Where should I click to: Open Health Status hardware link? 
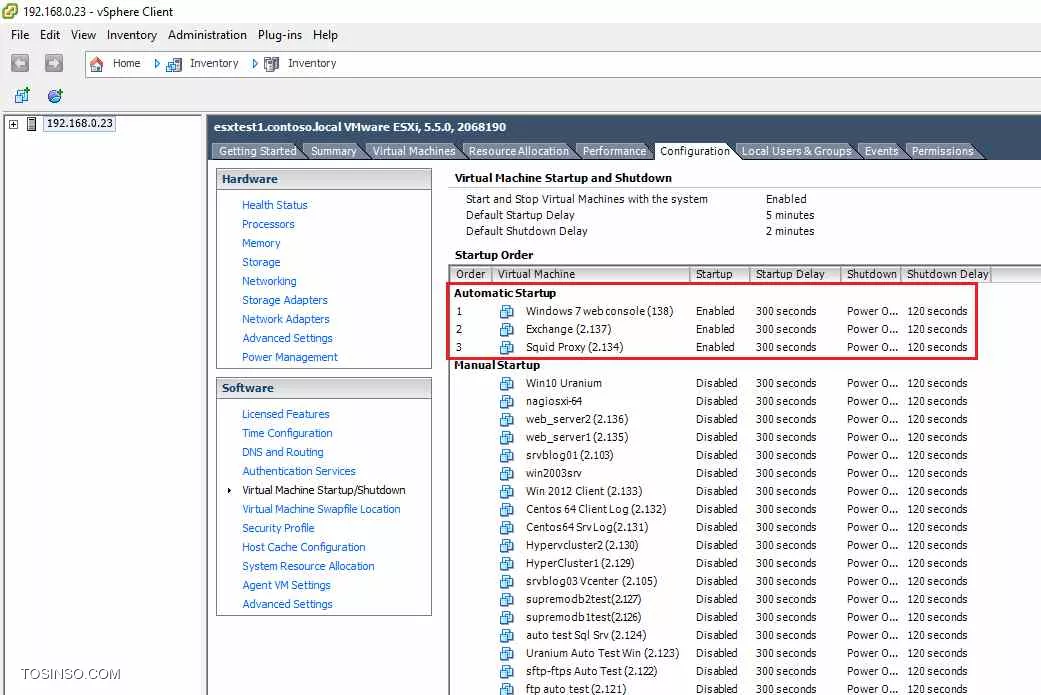click(275, 205)
